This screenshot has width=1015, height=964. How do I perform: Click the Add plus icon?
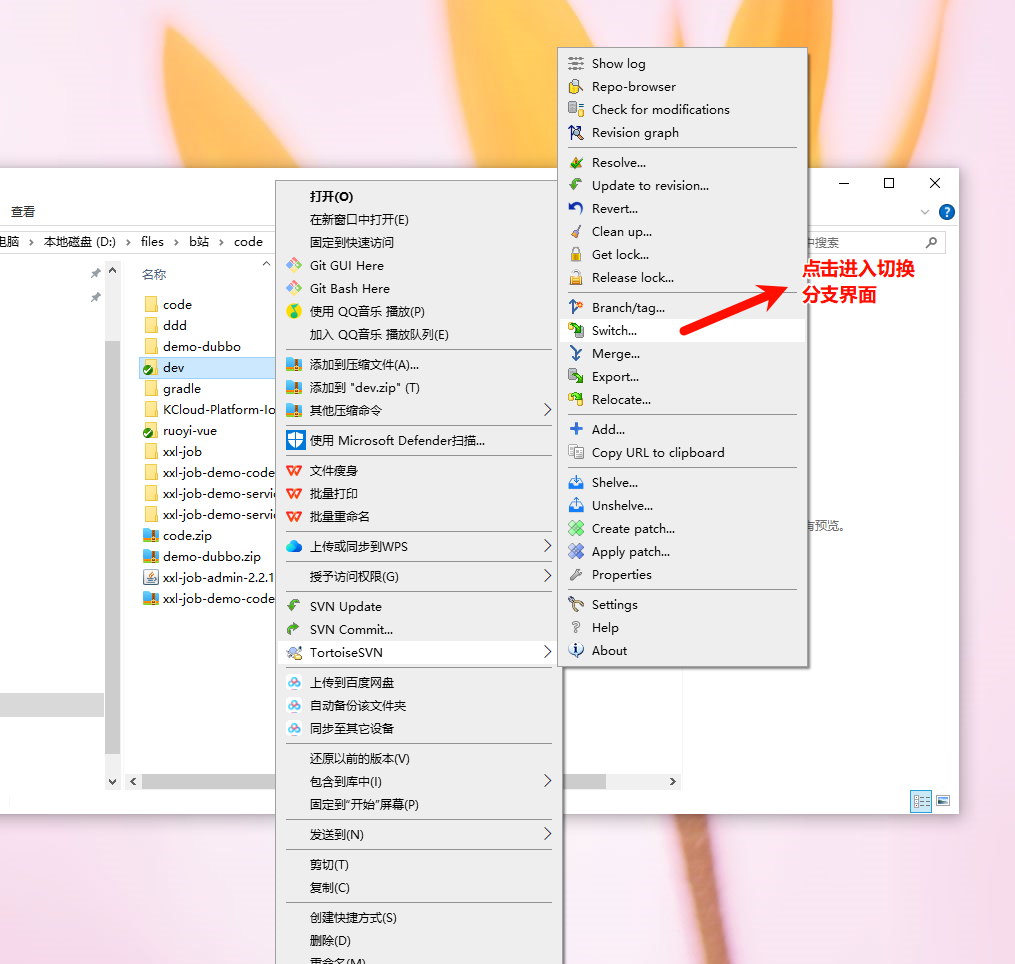point(575,429)
